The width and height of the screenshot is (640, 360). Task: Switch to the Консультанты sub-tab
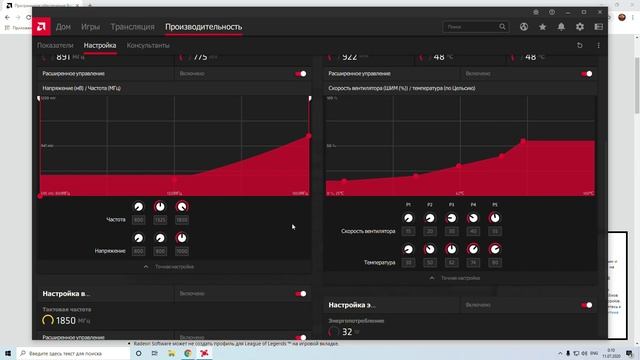(148, 45)
